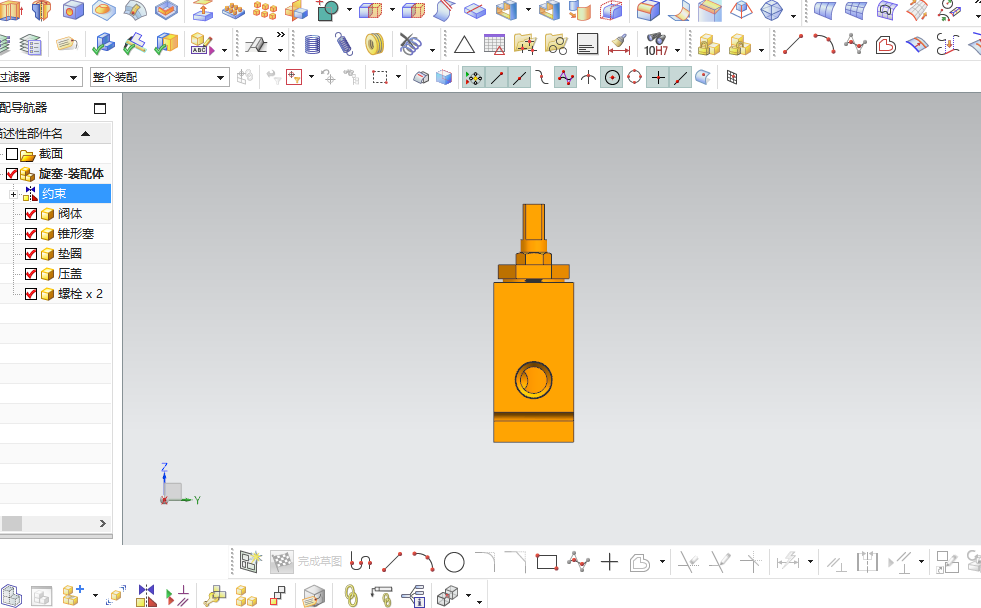
Task: Uncheck the 垫圈 component checkbox
Action: [x=31, y=254]
